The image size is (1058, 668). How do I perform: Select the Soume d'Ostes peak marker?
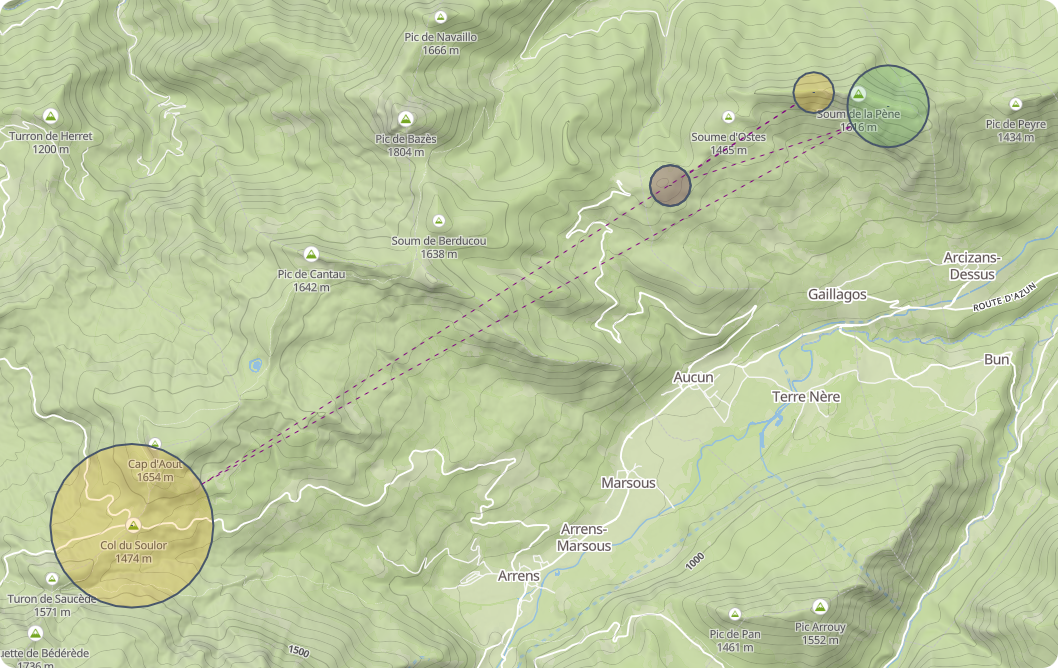[728, 117]
